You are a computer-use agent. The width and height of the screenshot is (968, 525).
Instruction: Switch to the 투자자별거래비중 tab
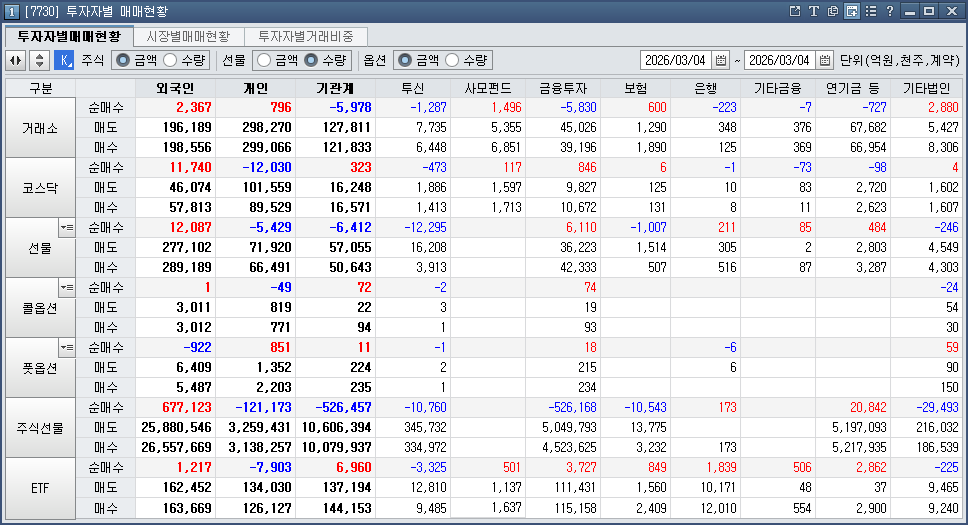pos(305,36)
